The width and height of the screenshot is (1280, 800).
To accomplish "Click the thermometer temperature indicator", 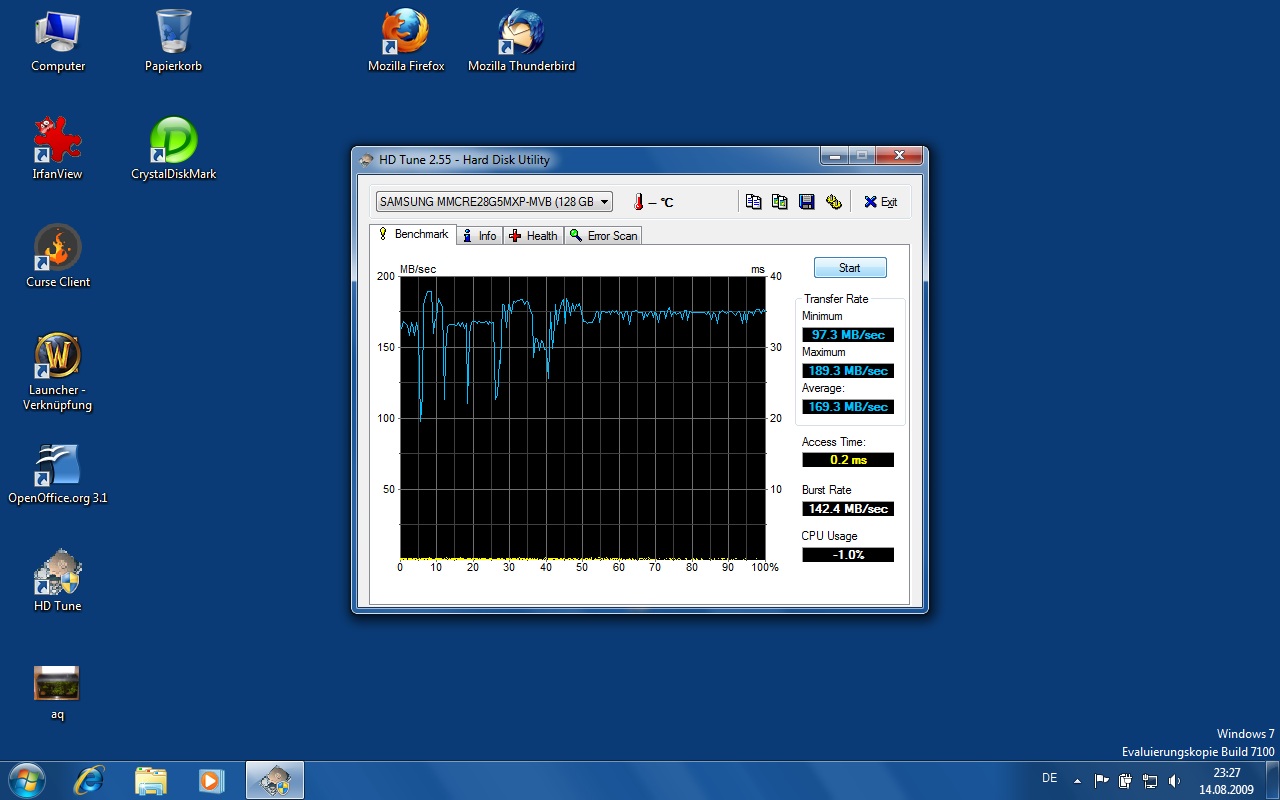I will (x=638, y=202).
